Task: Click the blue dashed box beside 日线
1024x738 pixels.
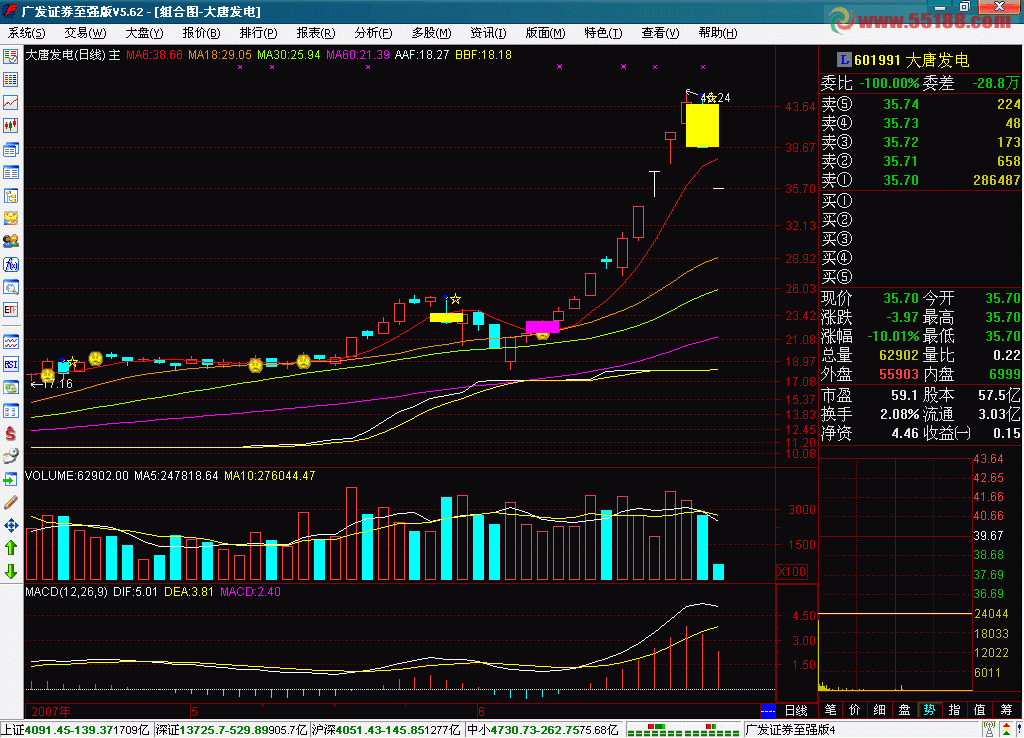Action: tap(768, 711)
